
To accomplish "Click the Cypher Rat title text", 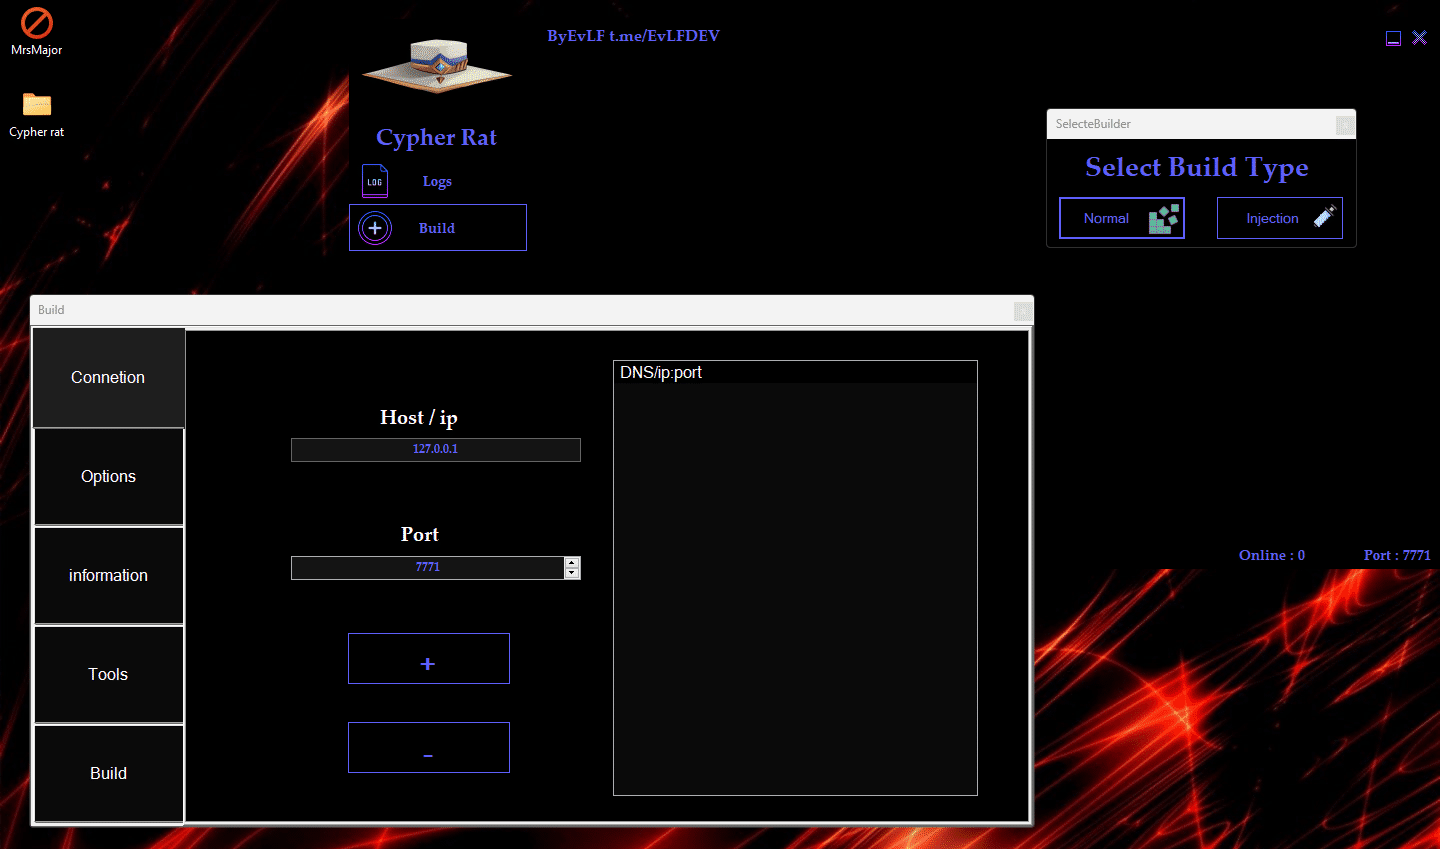I will coord(437,137).
